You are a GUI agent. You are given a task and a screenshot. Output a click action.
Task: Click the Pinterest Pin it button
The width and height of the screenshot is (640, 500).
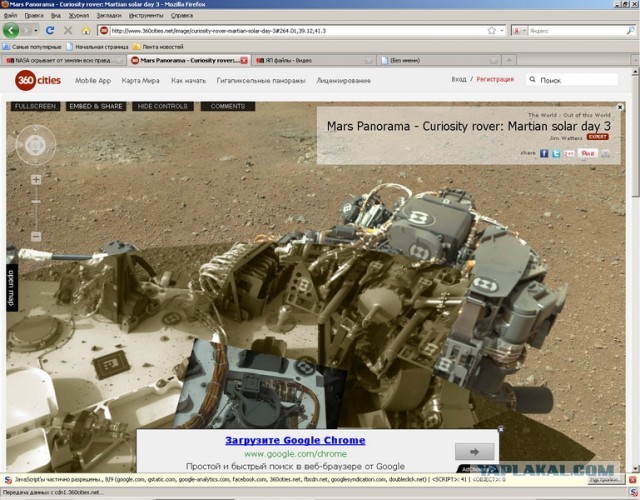[x=588, y=153]
